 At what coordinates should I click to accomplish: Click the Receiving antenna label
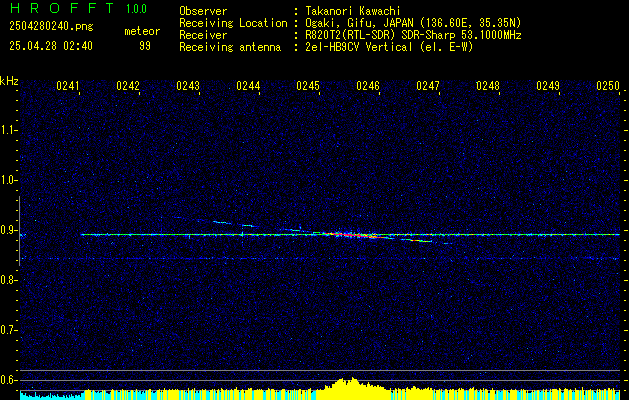[x=230, y=47]
